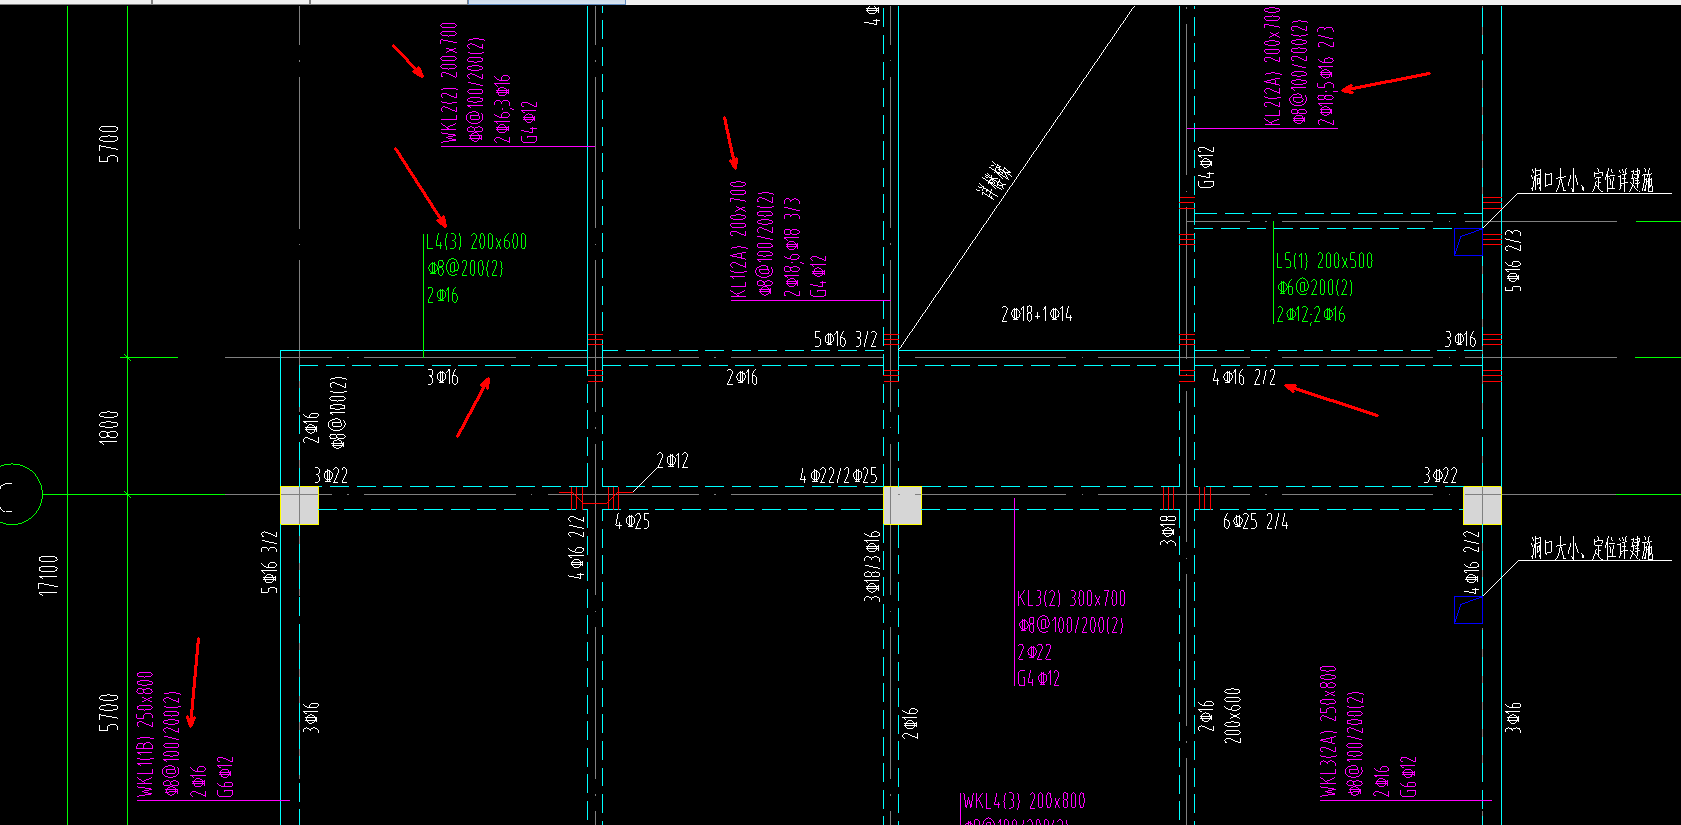Select the '4Φ22/2Φ25' rebar annotation
This screenshot has height=825, width=1681.
click(838, 476)
